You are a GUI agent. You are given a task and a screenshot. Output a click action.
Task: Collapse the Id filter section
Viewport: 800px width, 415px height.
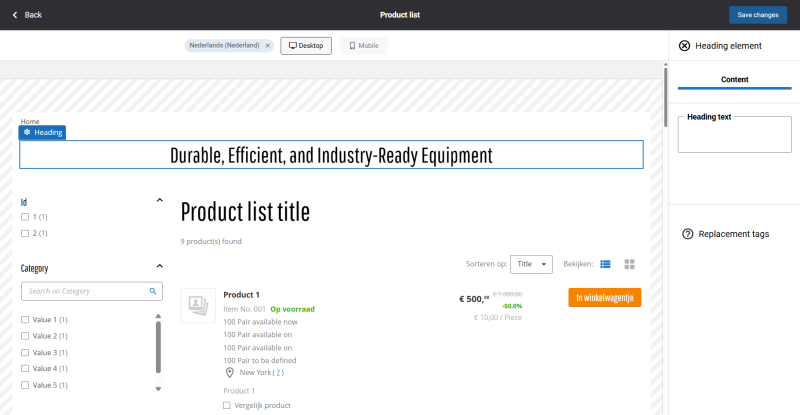pyautogui.click(x=159, y=201)
